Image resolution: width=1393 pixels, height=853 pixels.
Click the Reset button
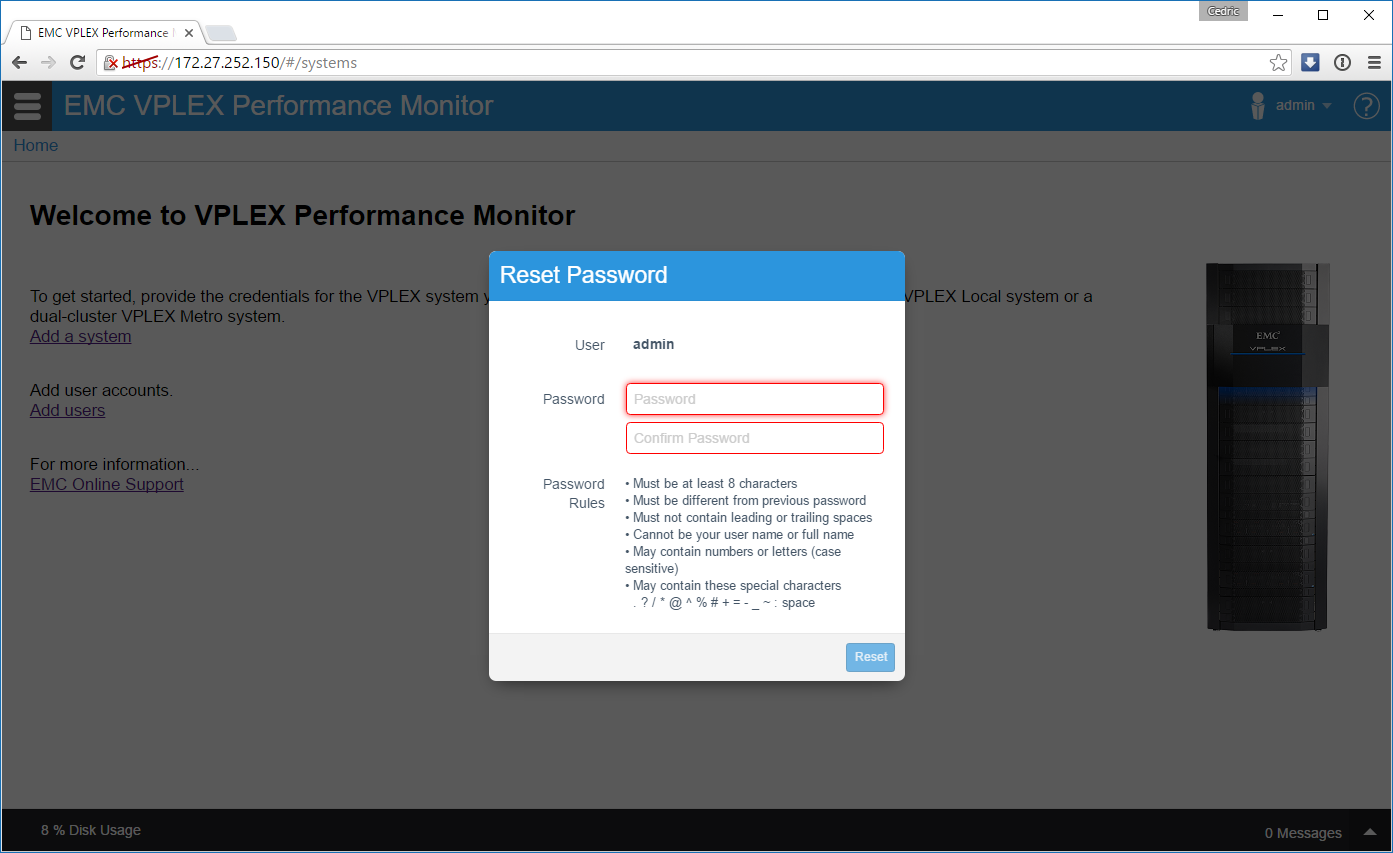point(870,657)
